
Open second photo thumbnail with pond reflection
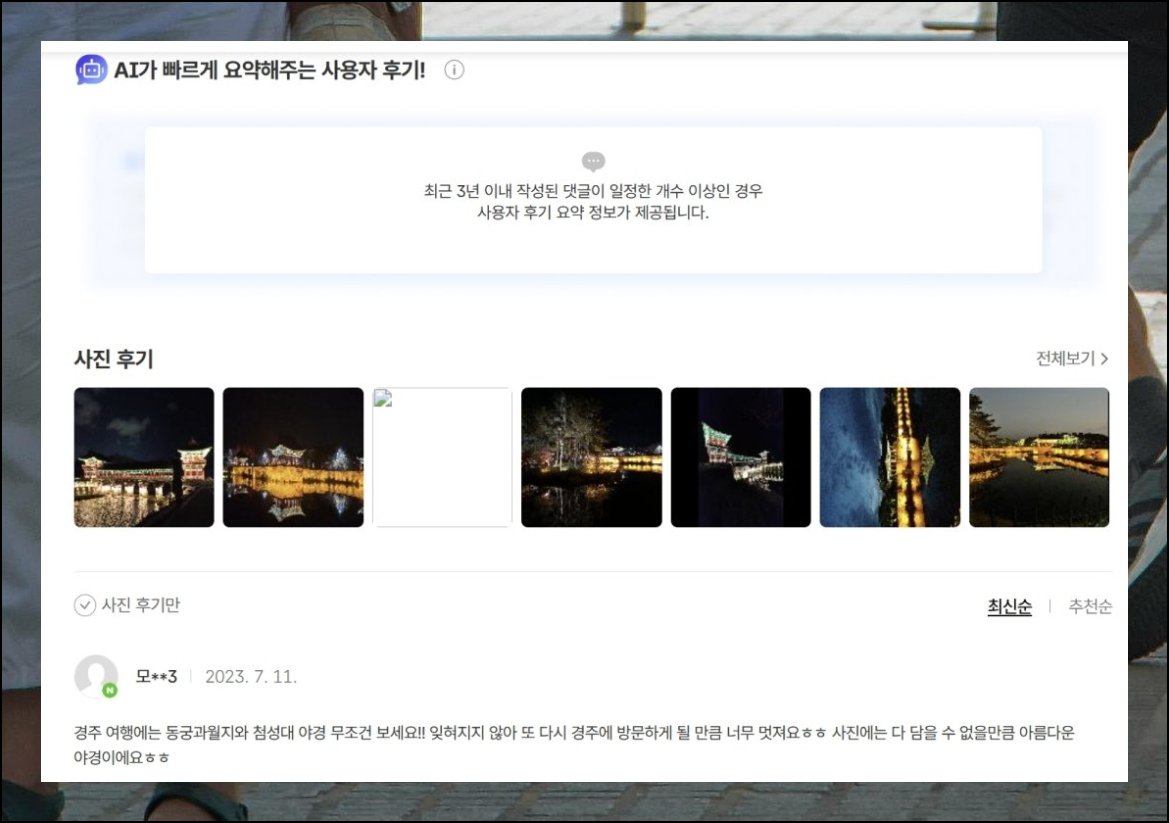click(293, 457)
